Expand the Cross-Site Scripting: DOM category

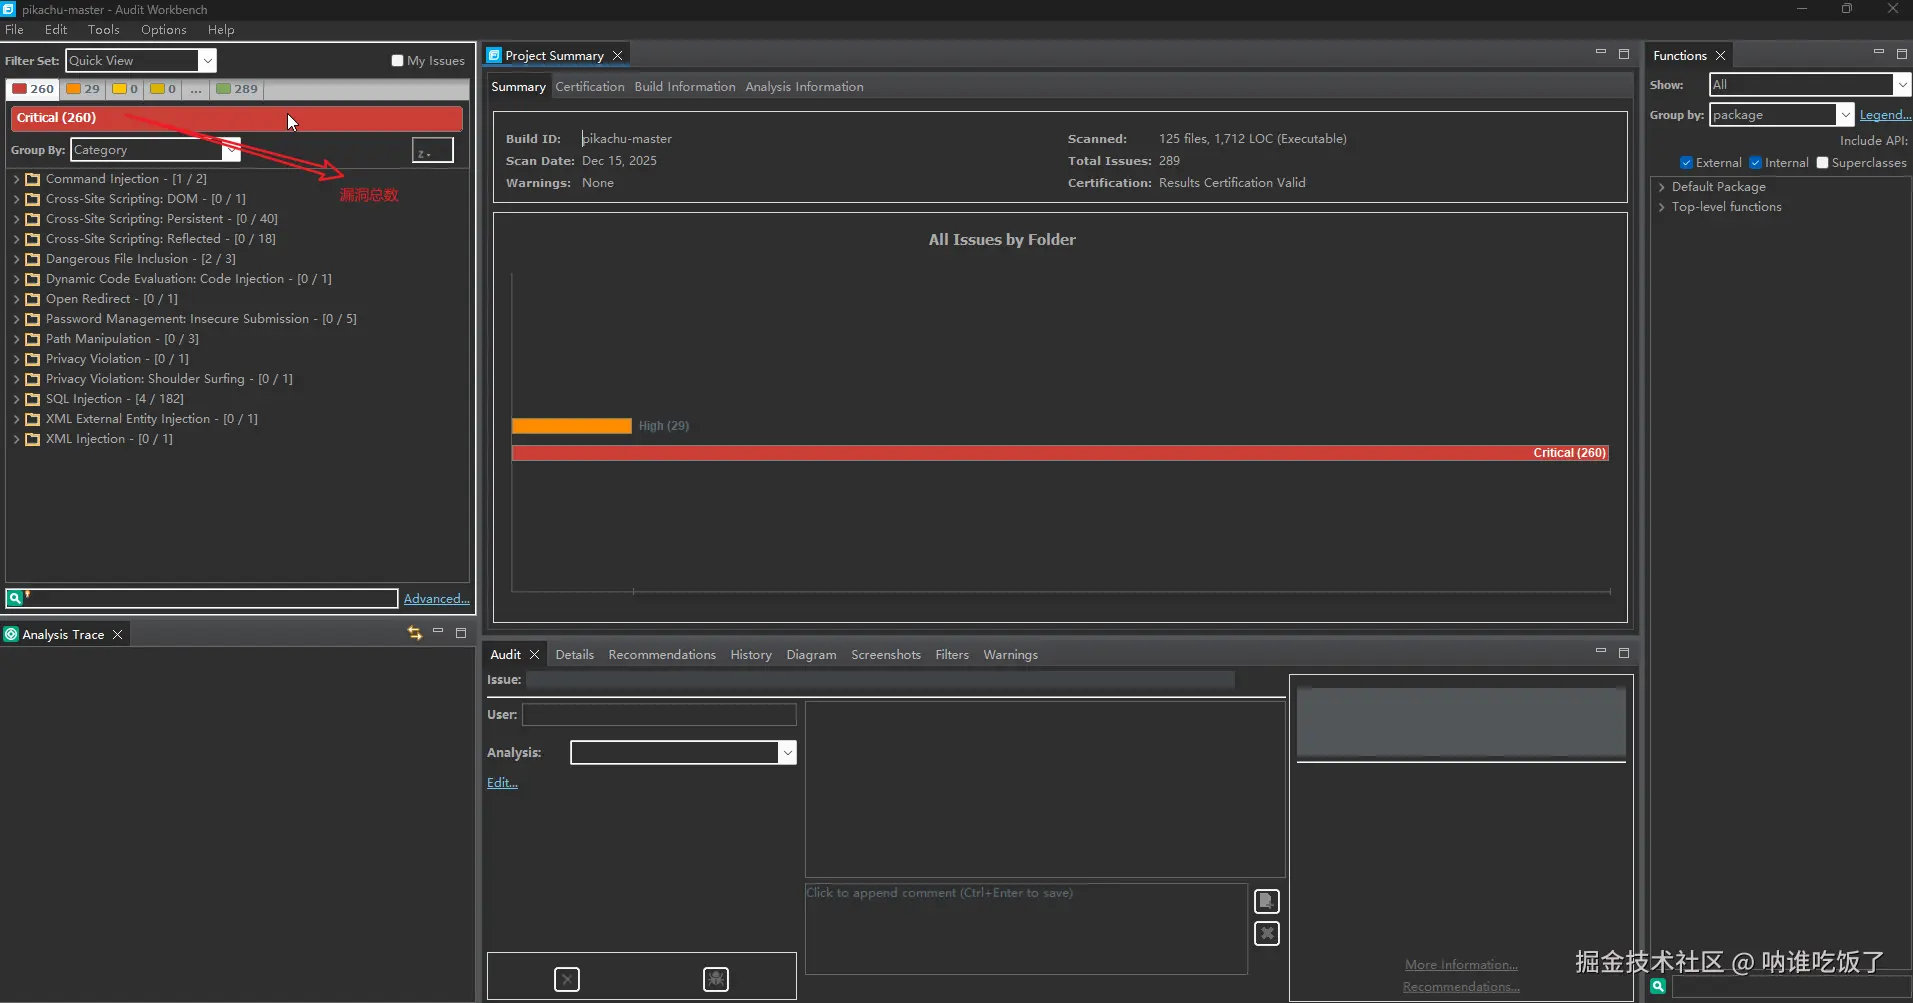click(x=16, y=199)
